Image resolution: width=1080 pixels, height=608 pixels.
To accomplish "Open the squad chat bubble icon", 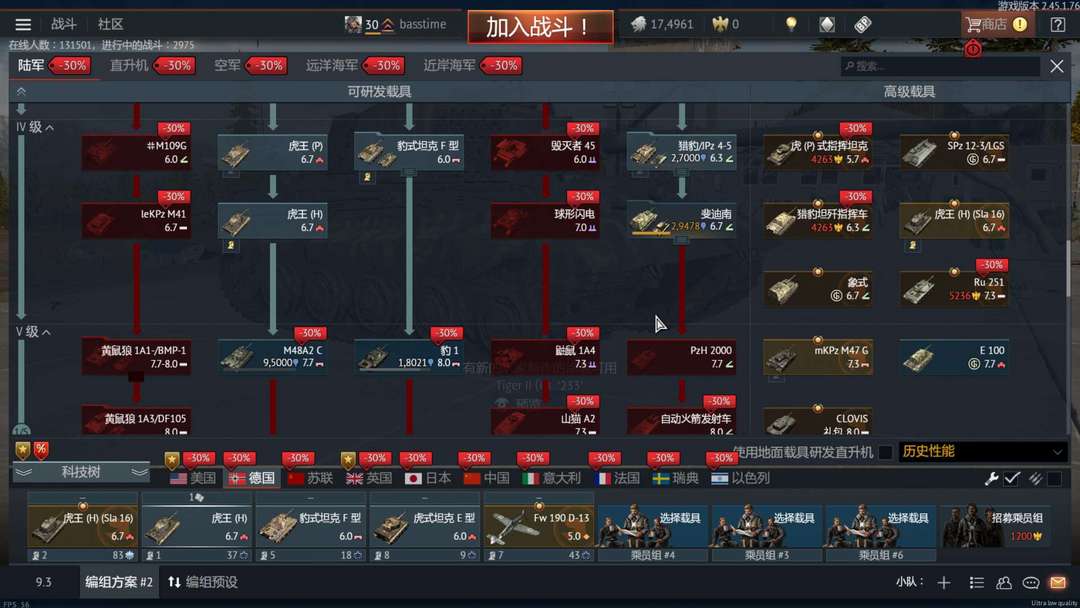I will click(x=1030, y=583).
